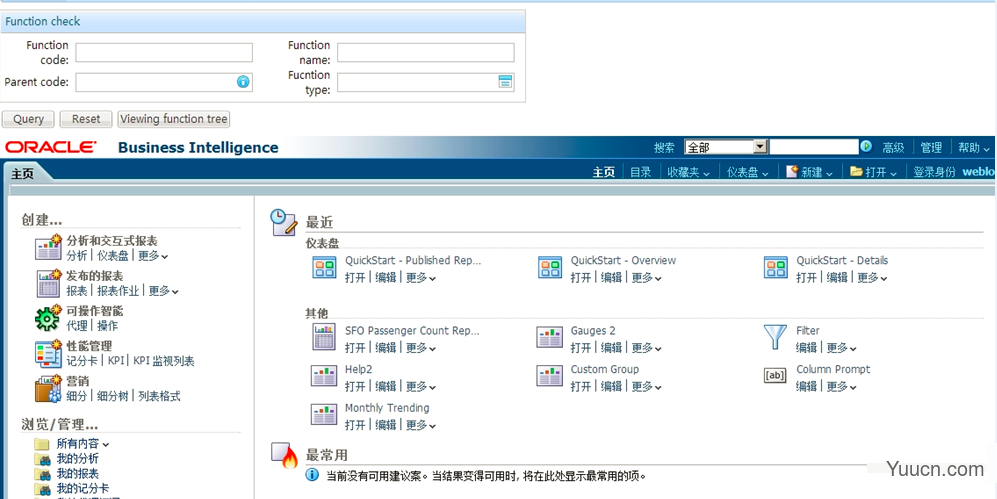Open the 我的分析 folder link
Screen dimensions: 997x499
(x=77, y=459)
